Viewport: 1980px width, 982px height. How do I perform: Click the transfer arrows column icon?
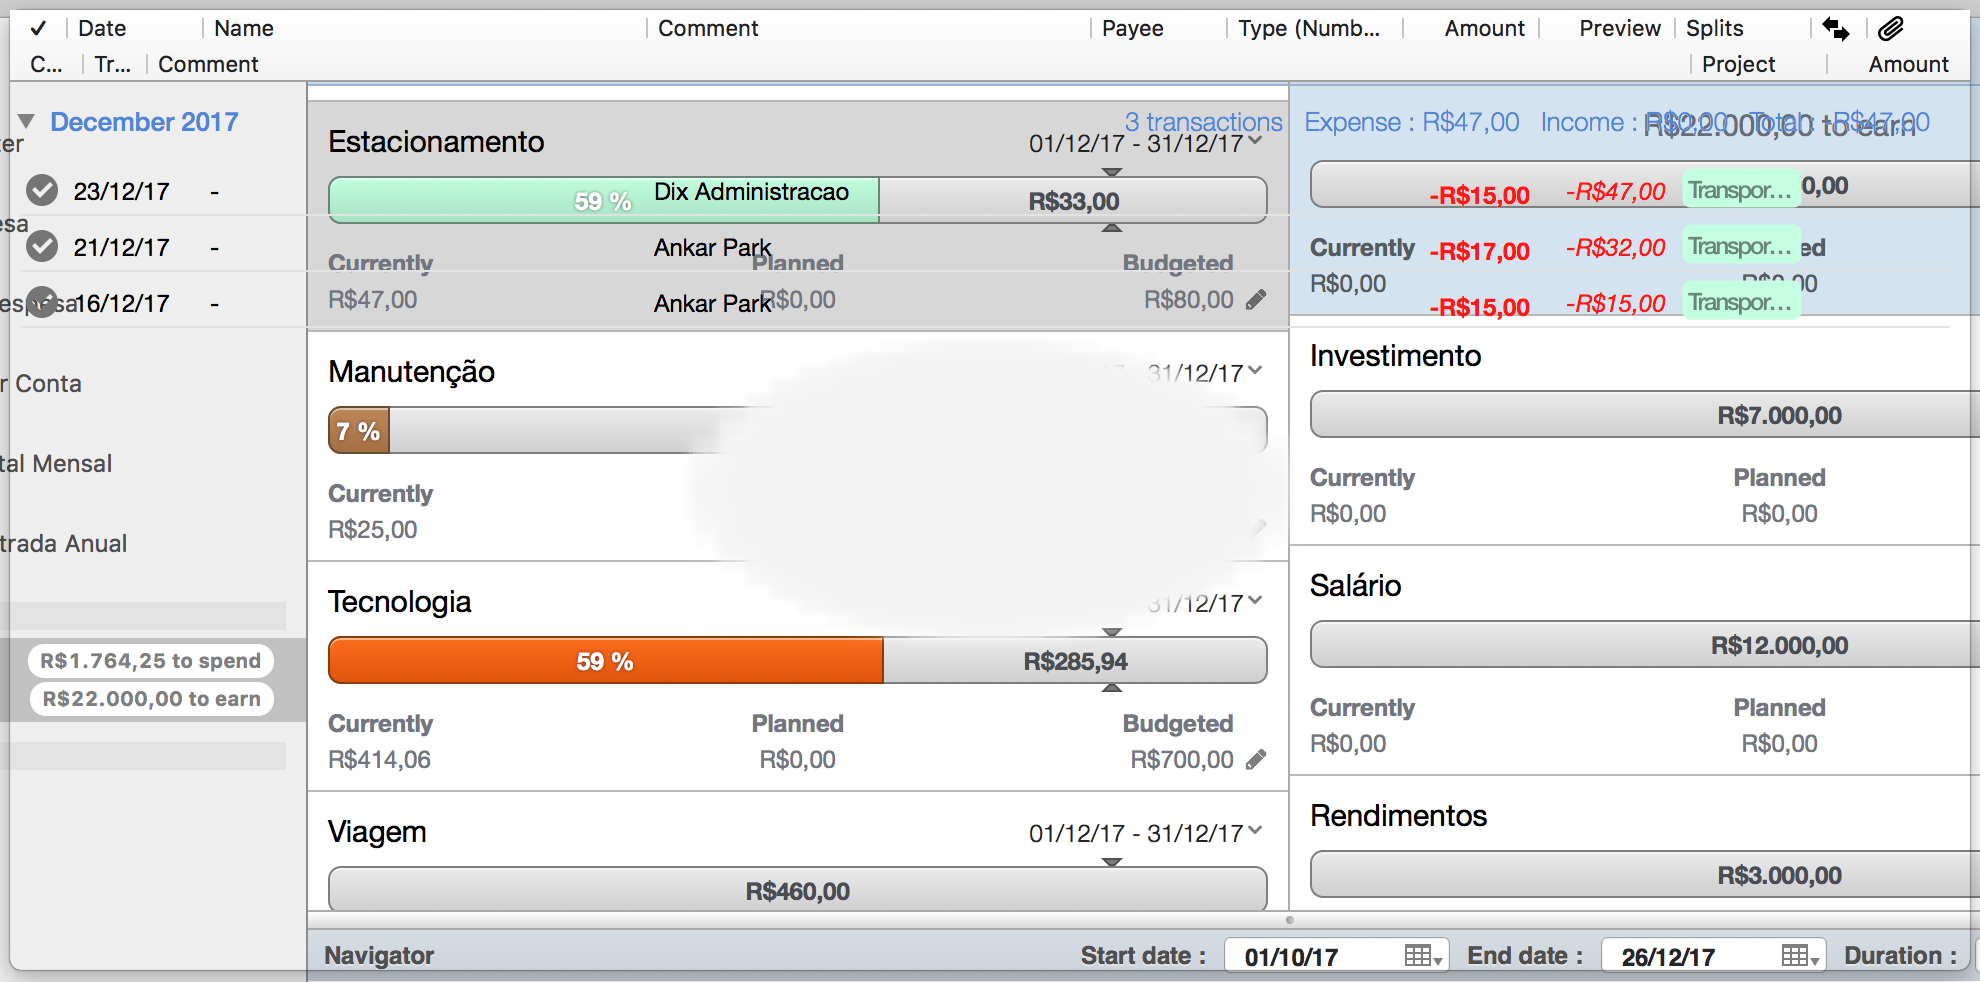(x=1836, y=29)
